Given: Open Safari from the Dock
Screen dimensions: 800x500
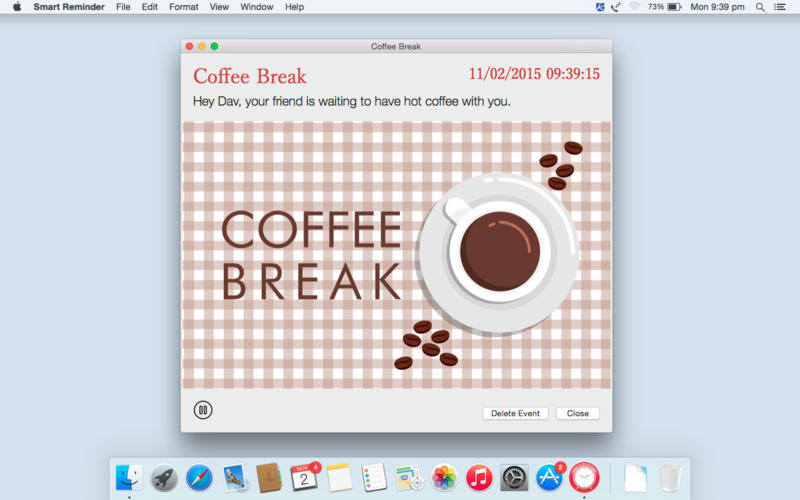Looking at the screenshot, I should [x=198, y=478].
